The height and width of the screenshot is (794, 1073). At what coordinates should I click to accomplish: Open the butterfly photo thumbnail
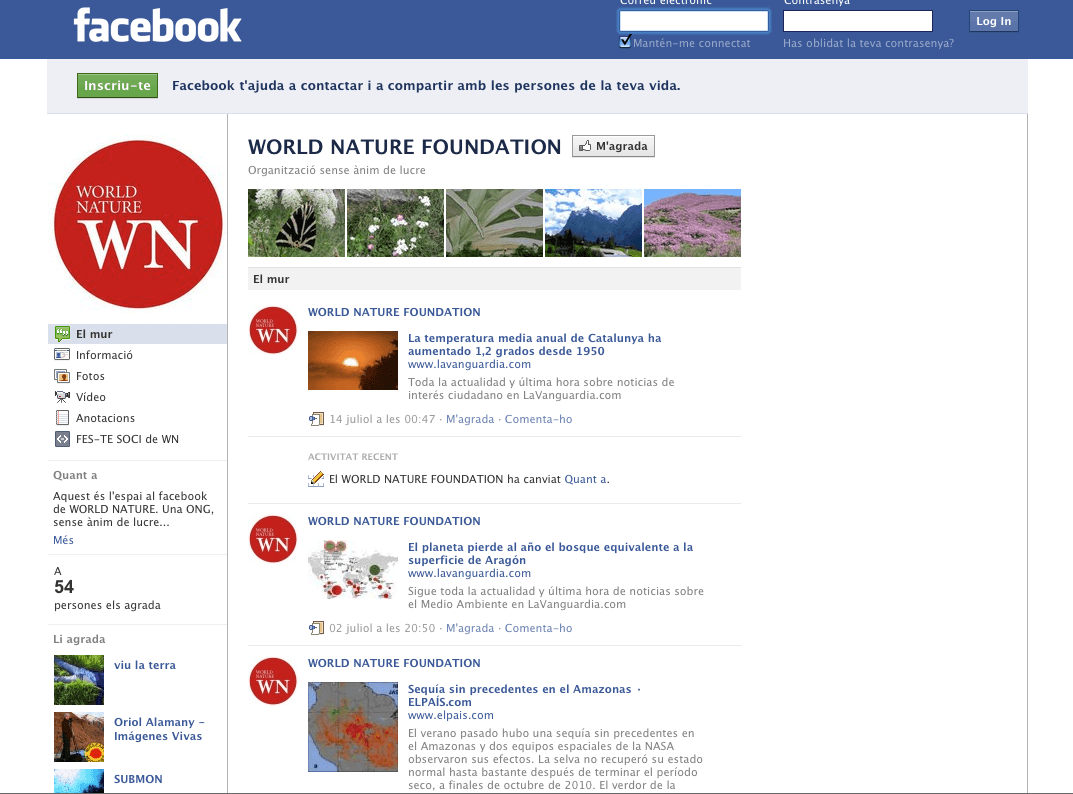tap(296, 223)
